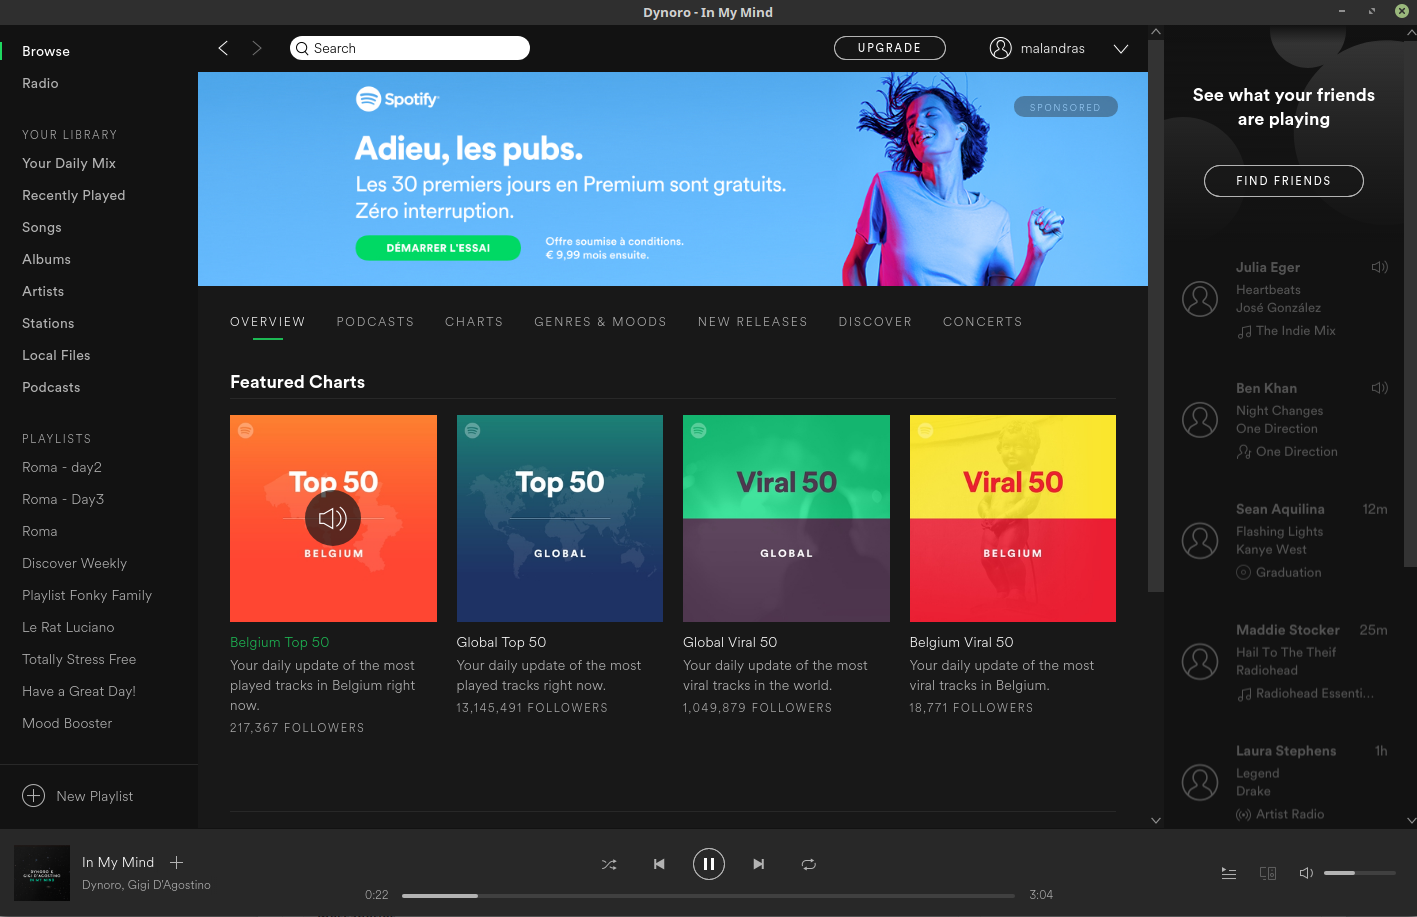The height and width of the screenshot is (917, 1417).
Task: Toggle shuffle playback
Action: coord(609,864)
